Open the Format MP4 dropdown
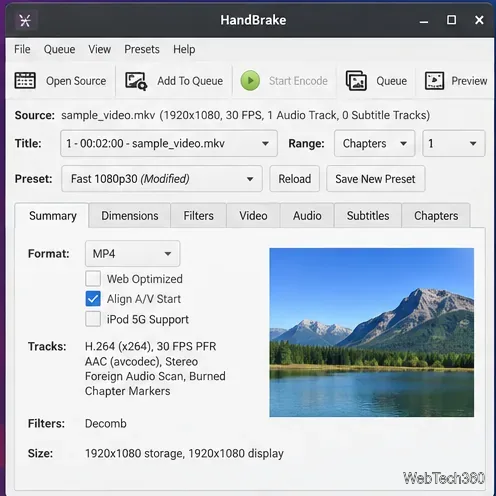The image size is (496, 496). click(133, 254)
